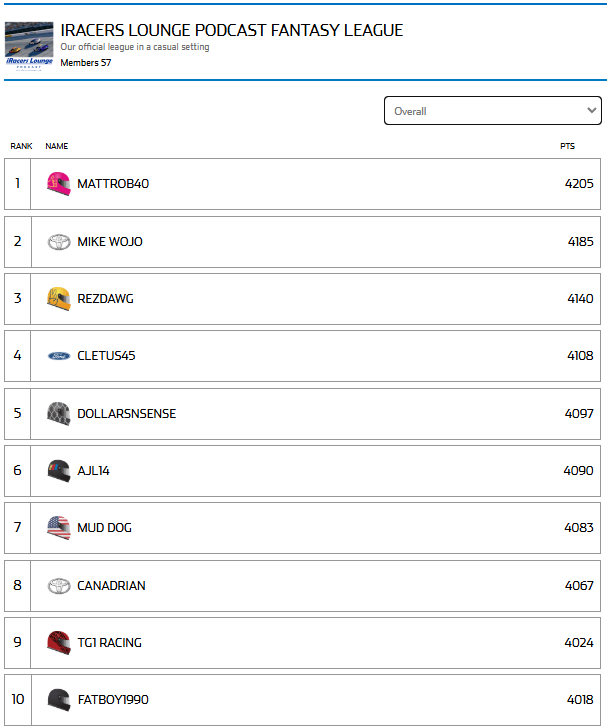Click MATTROB40's pink helmet icon
This screenshot has width=607, height=728.
click(59, 184)
